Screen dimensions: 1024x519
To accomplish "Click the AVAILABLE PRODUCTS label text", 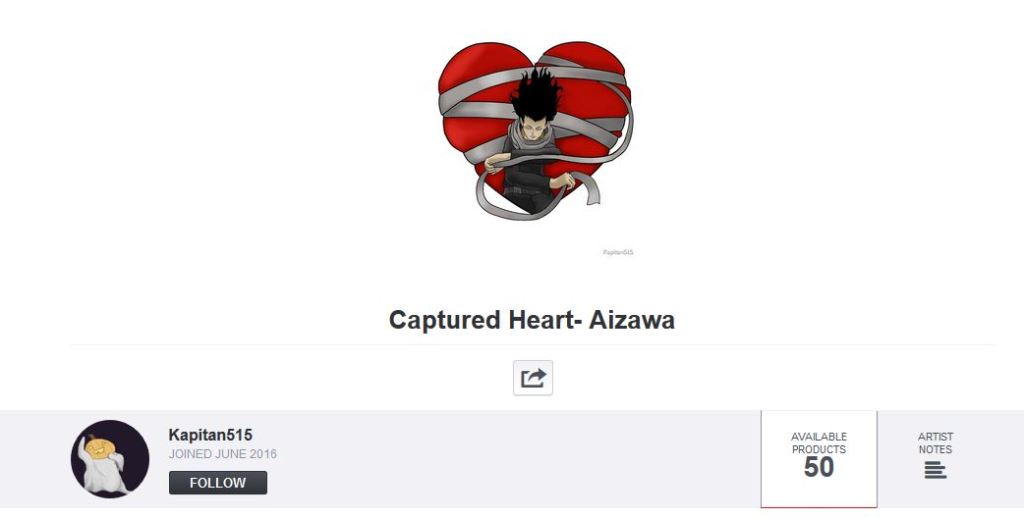I will click(x=819, y=443).
